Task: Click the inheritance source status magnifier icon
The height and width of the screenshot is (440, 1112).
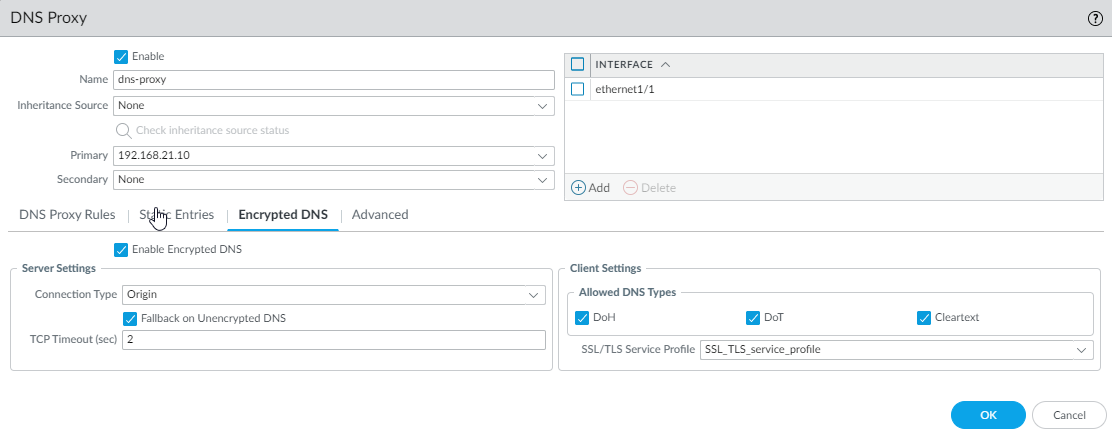Action: (x=123, y=130)
